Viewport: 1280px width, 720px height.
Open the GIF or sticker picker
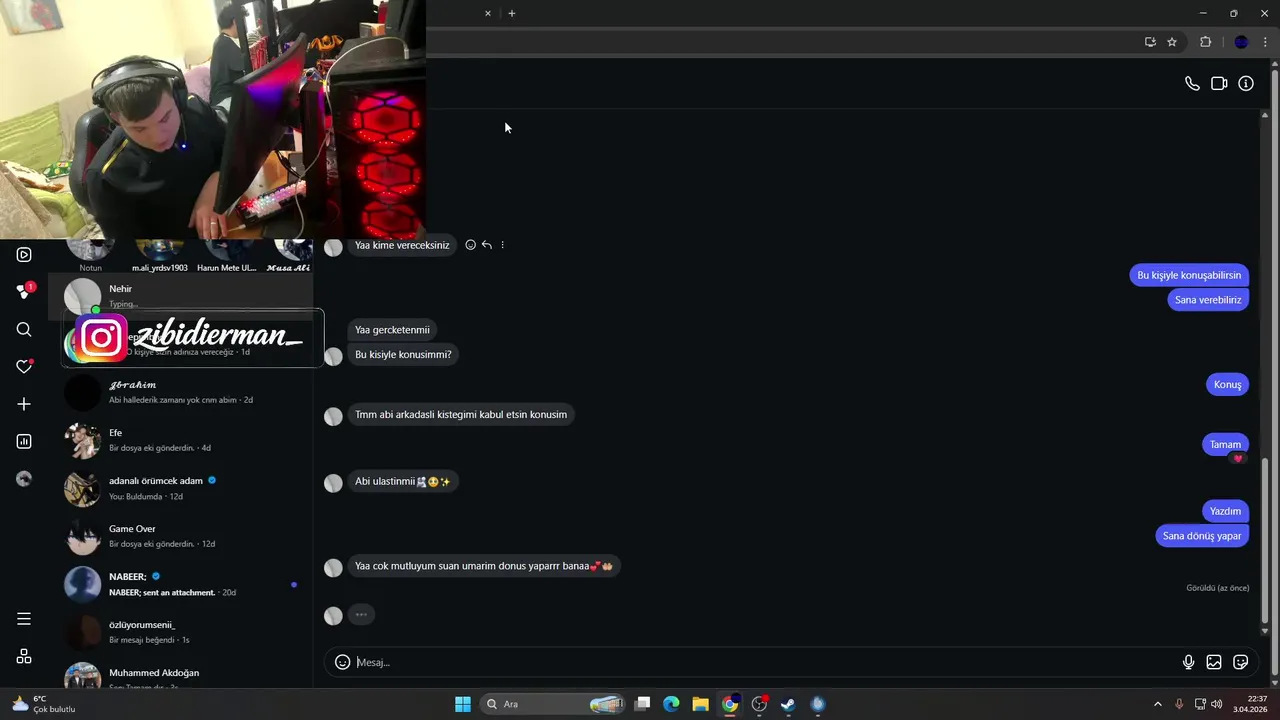point(1241,662)
